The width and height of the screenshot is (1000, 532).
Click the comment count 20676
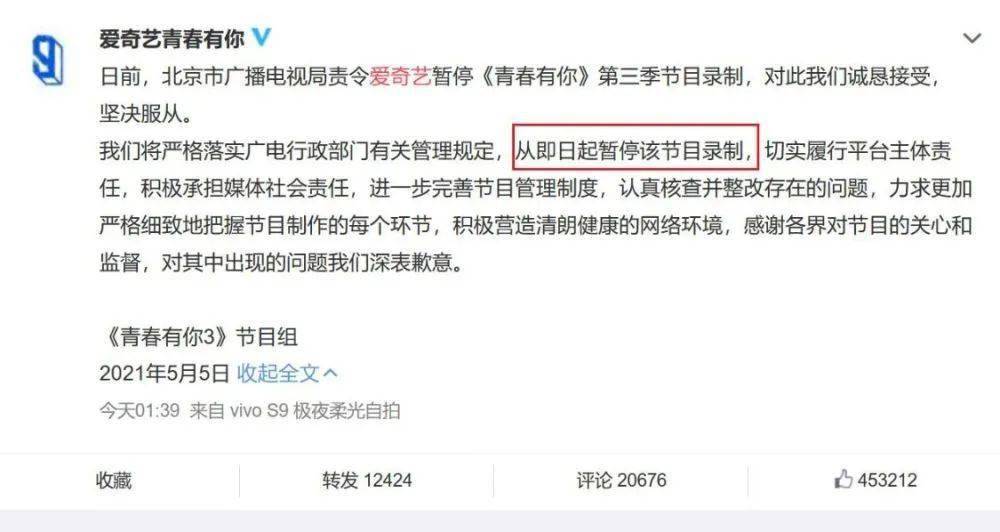(x=642, y=480)
